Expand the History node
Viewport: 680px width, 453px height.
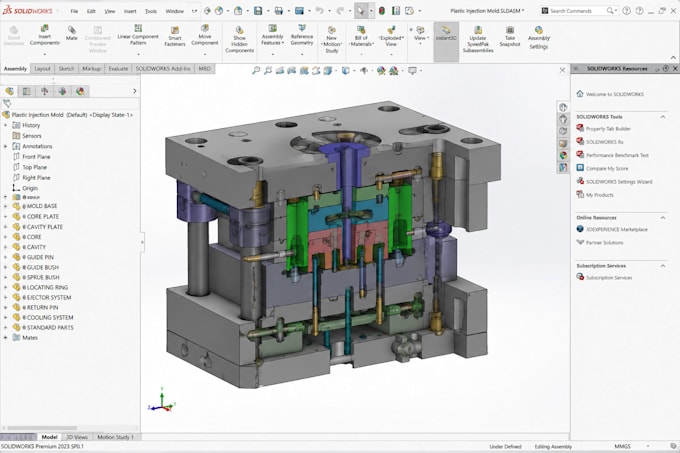(6, 125)
